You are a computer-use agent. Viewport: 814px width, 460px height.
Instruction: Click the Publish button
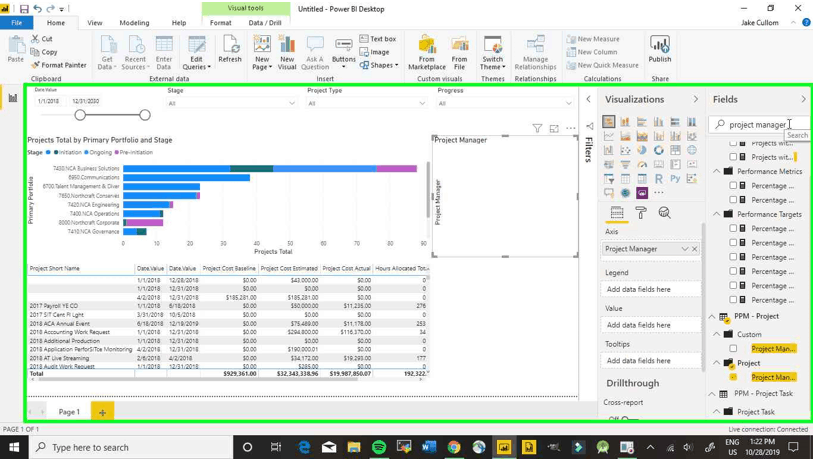point(660,49)
